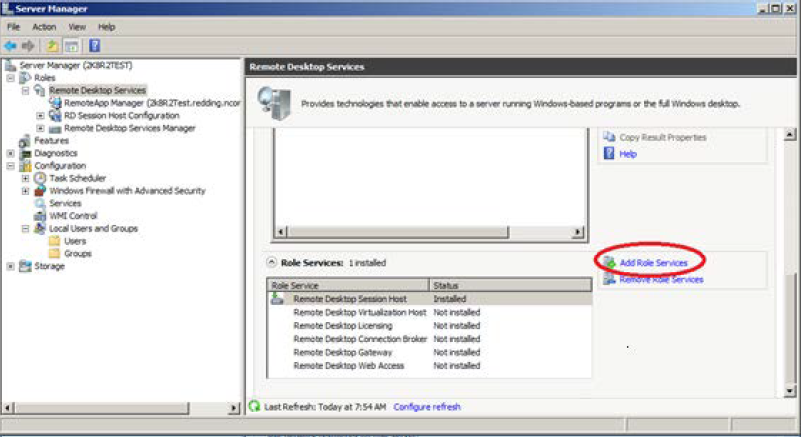Click the Groups folder icon
The image size is (801, 439).
pos(55,253)
